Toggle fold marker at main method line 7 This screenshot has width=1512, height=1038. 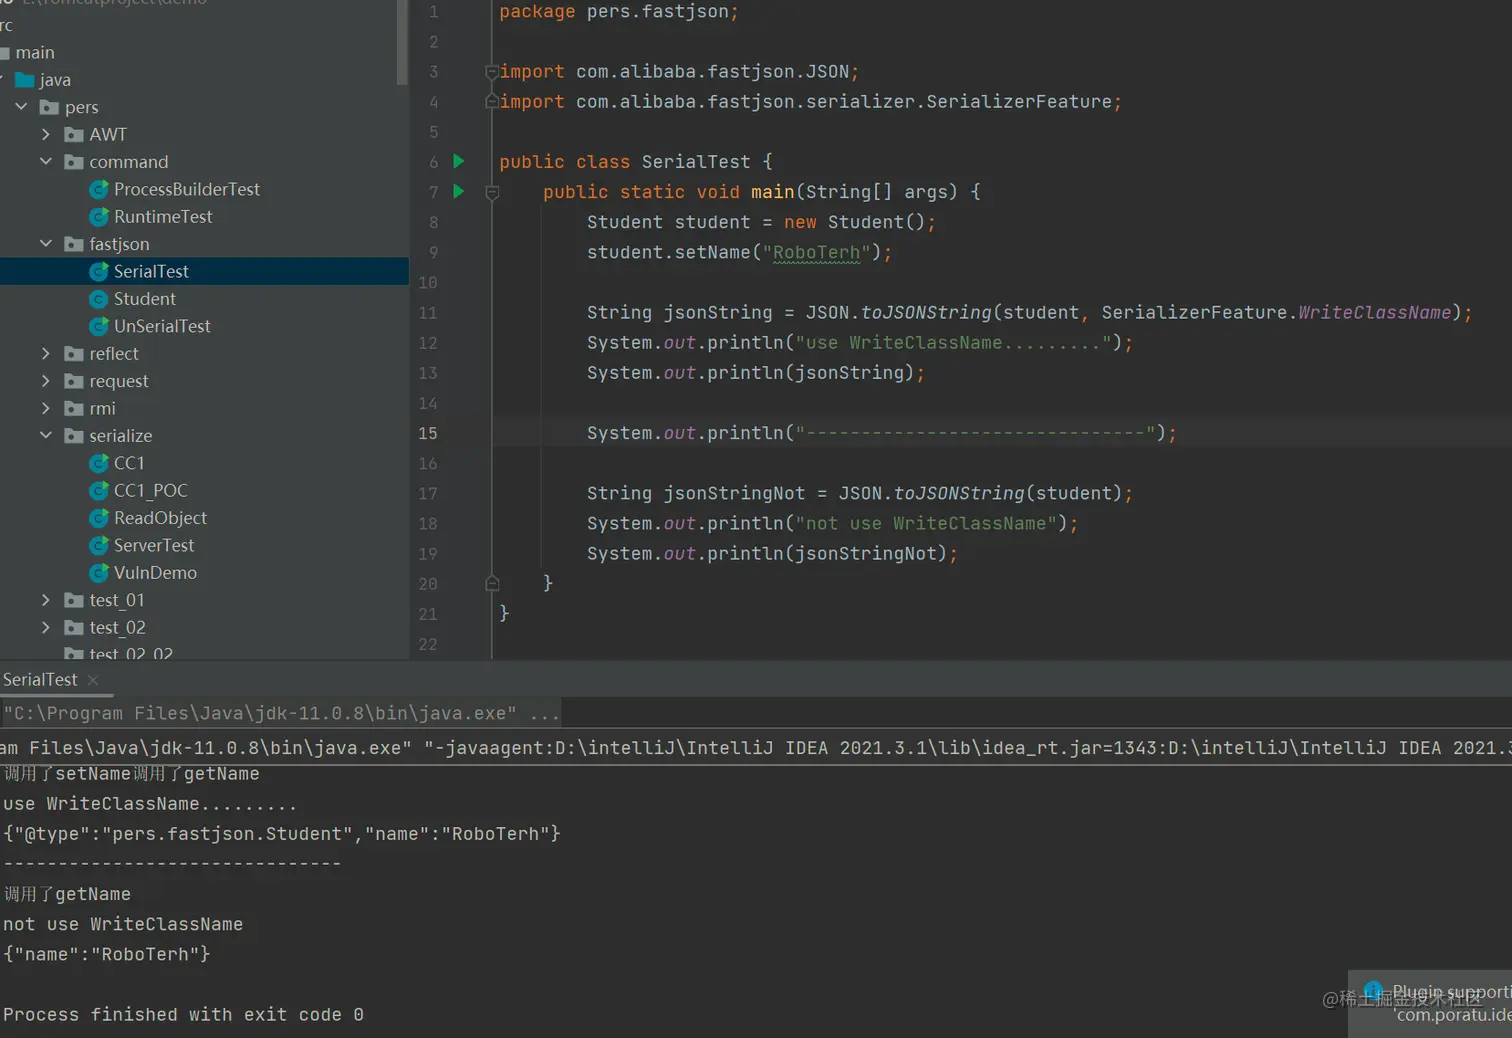click(x=492, y=192)
